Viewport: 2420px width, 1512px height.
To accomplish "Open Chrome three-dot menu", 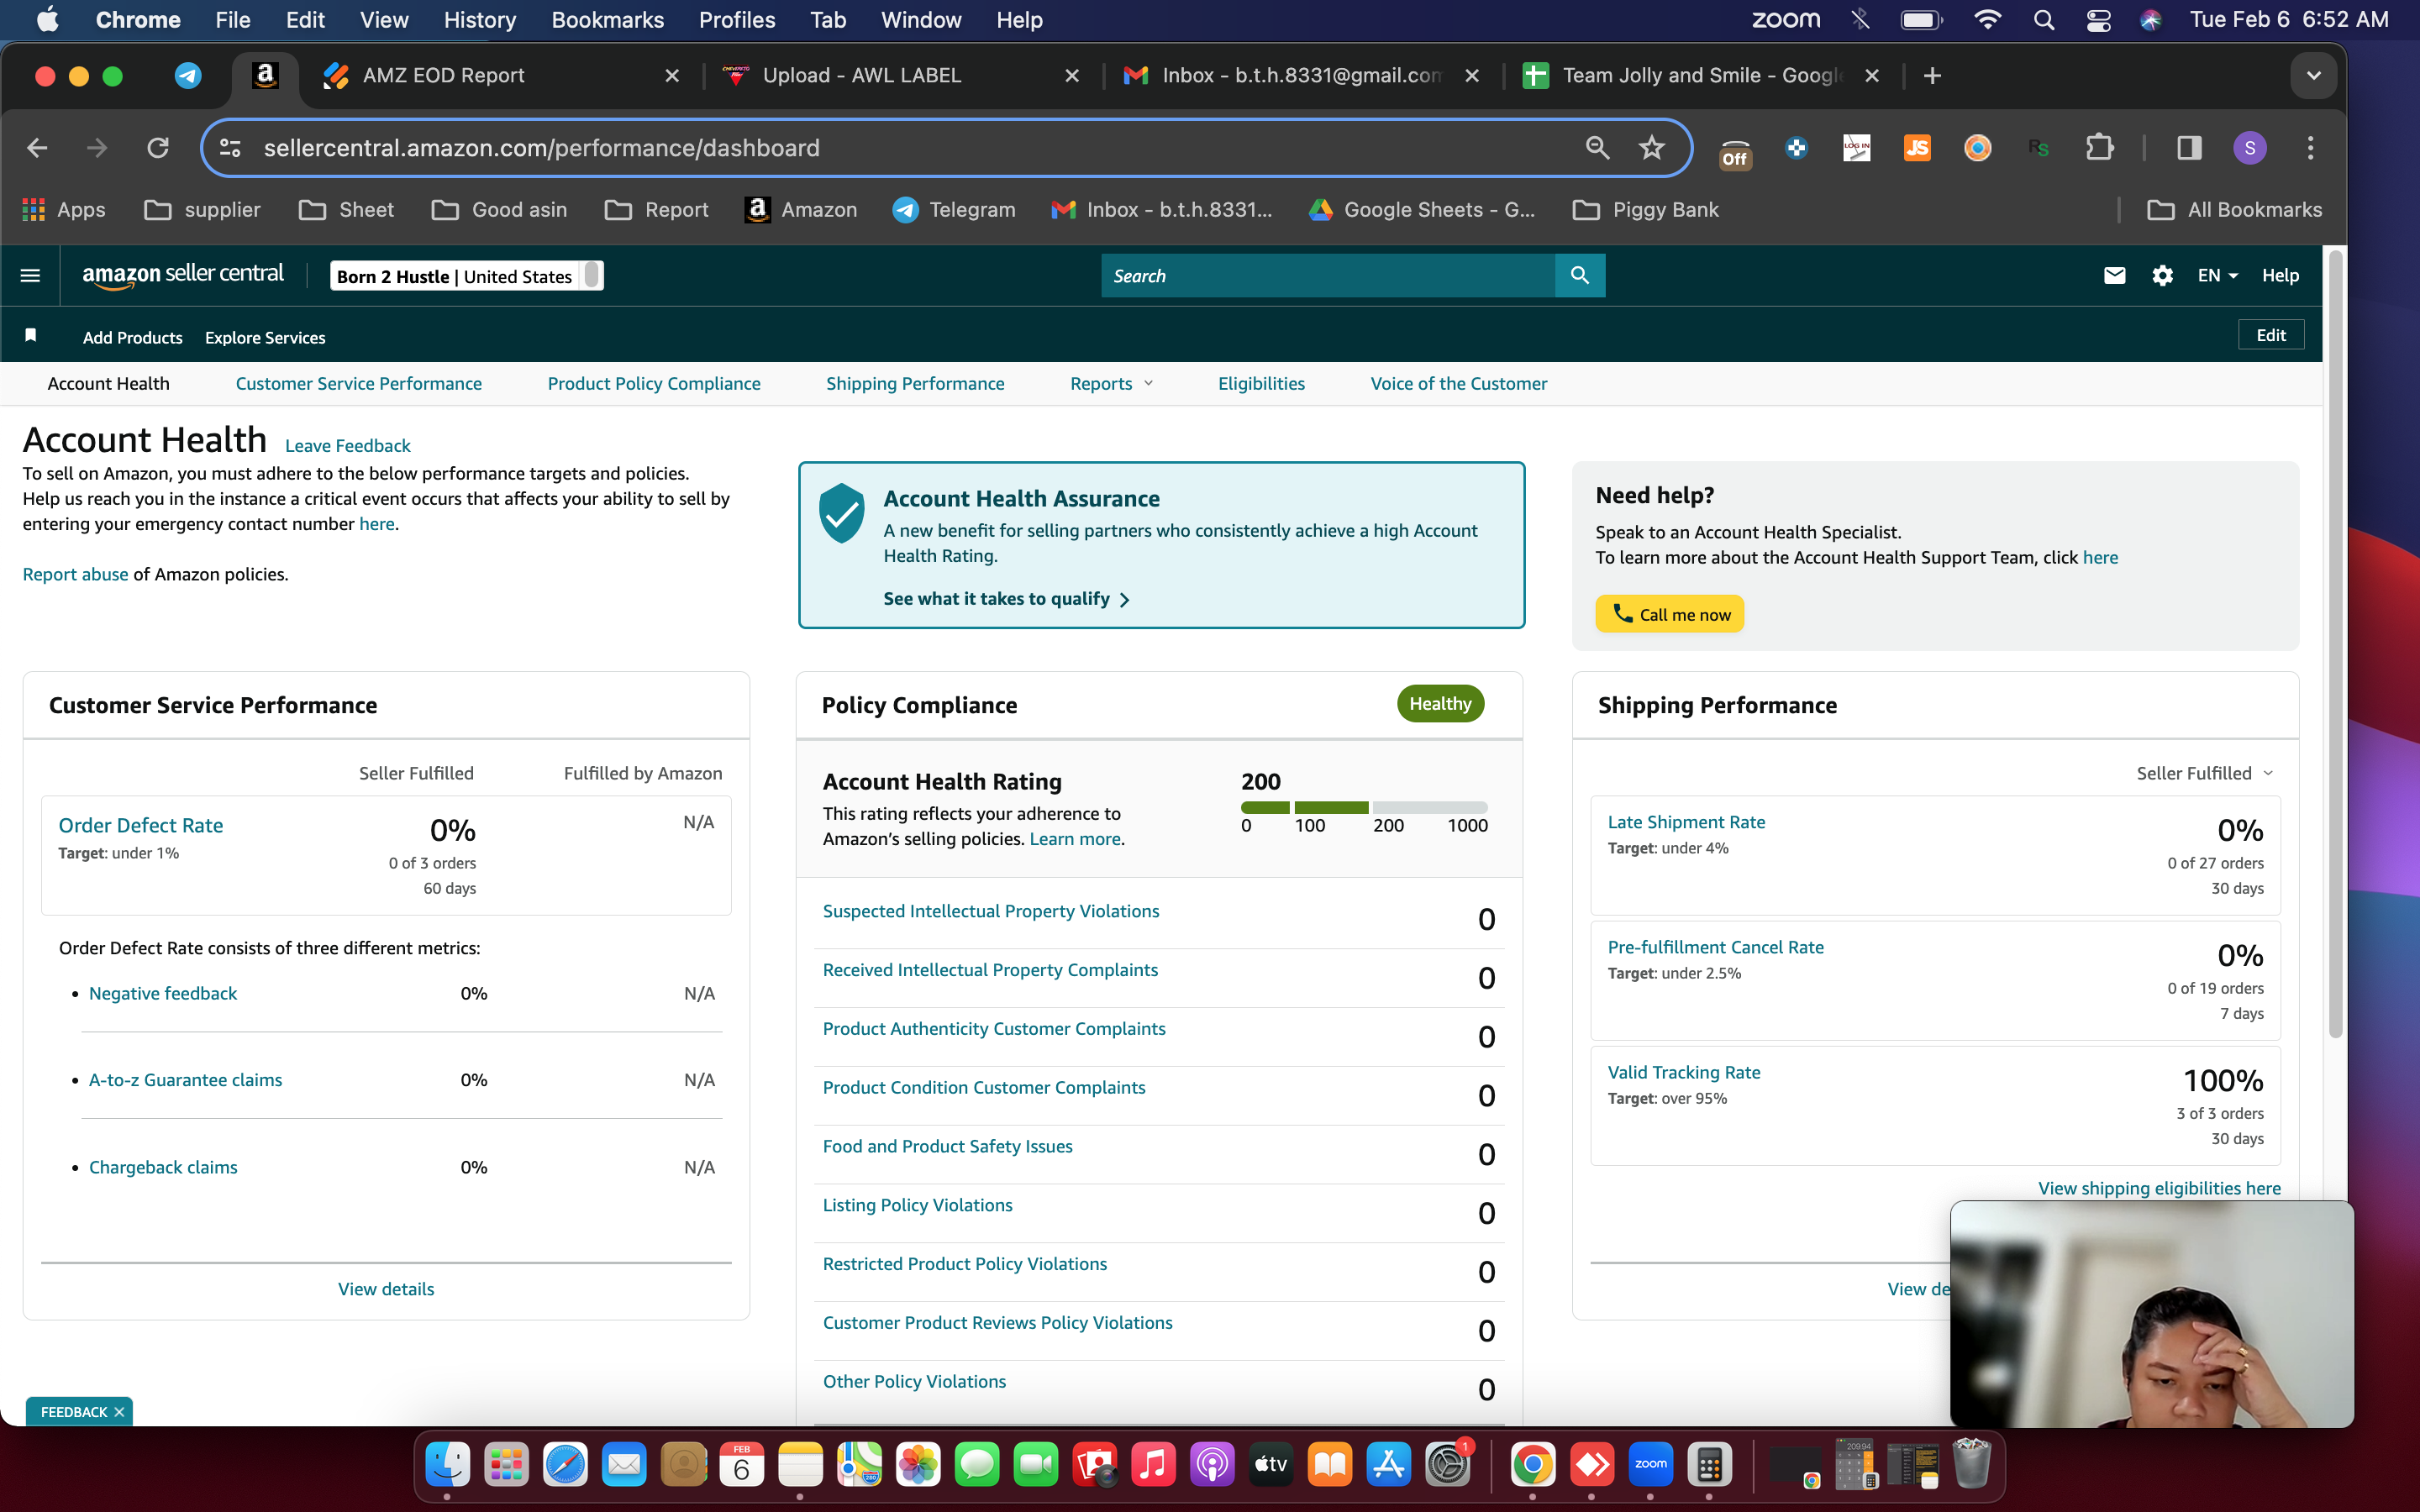I will click(2310, 148).
